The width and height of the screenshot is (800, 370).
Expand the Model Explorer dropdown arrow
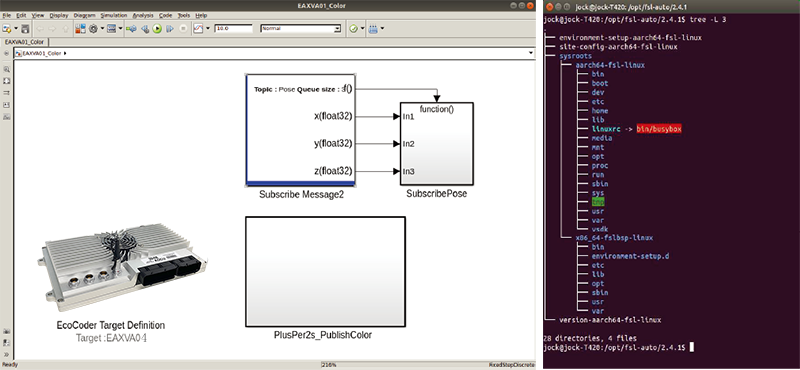[121, 29]
